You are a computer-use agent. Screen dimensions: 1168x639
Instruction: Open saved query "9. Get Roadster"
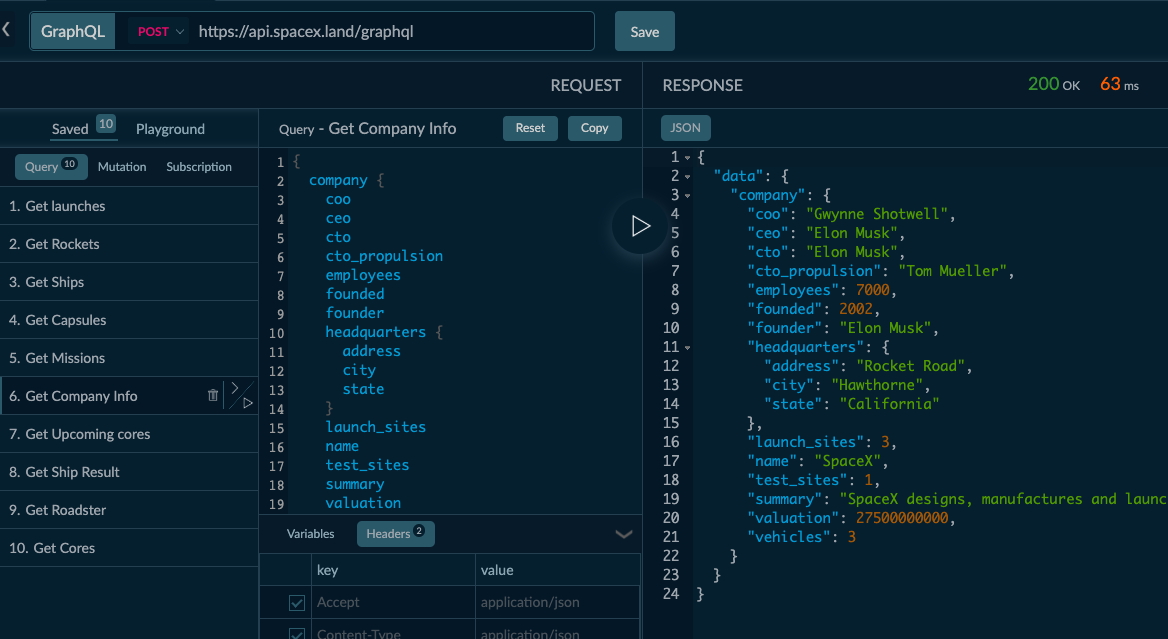(x=129, y=510)
